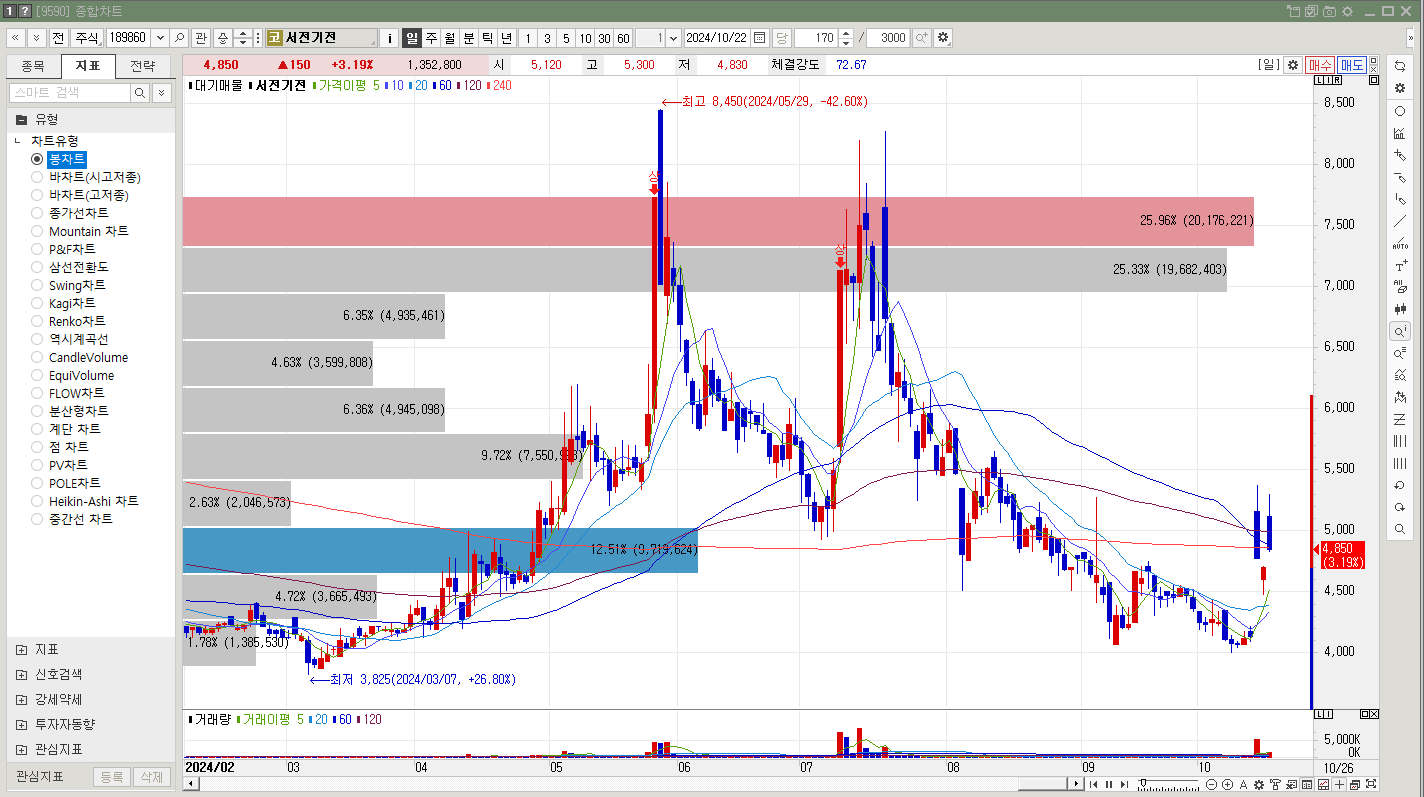
Task: Switch chart period to 주 (weekly)
Action: (431, 38)
